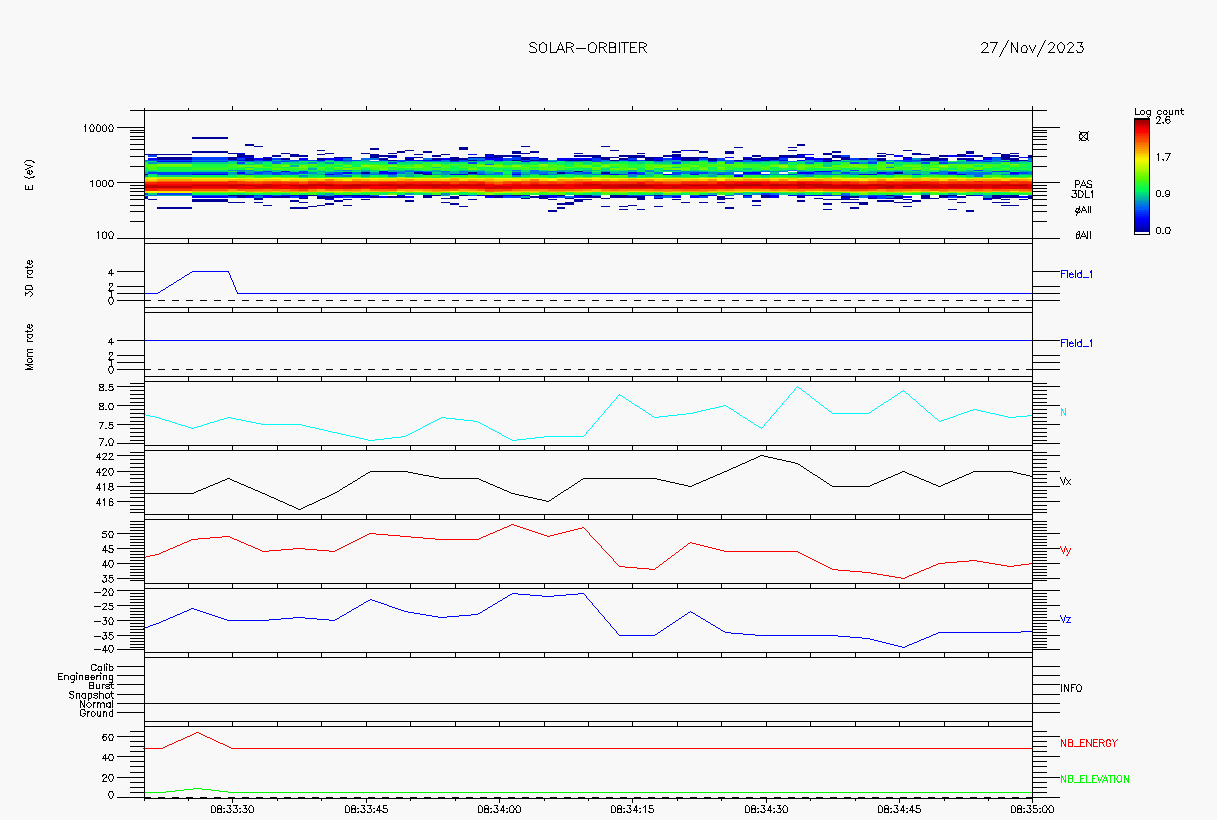Click the Vz axis tick "-40"
This screenshot has width=1217, height=820.
[x=105, y=650]
